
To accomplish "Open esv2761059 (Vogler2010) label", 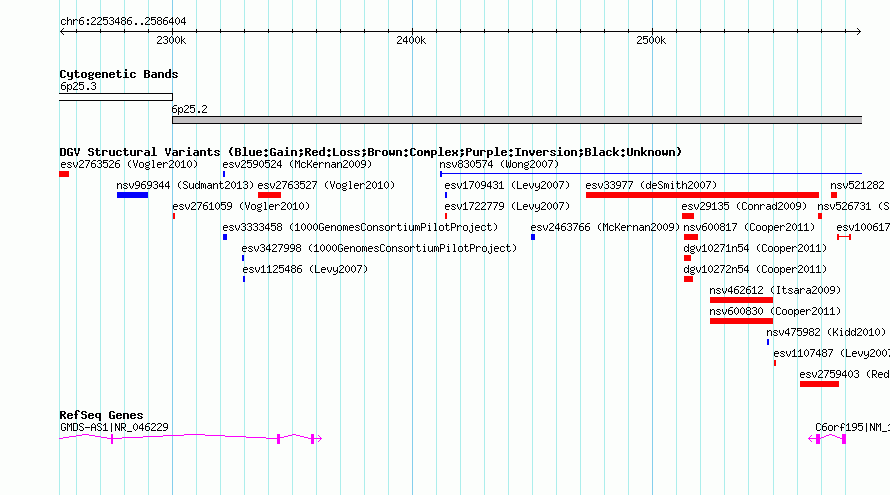I will pyautogui.click(x=241, y=207).
